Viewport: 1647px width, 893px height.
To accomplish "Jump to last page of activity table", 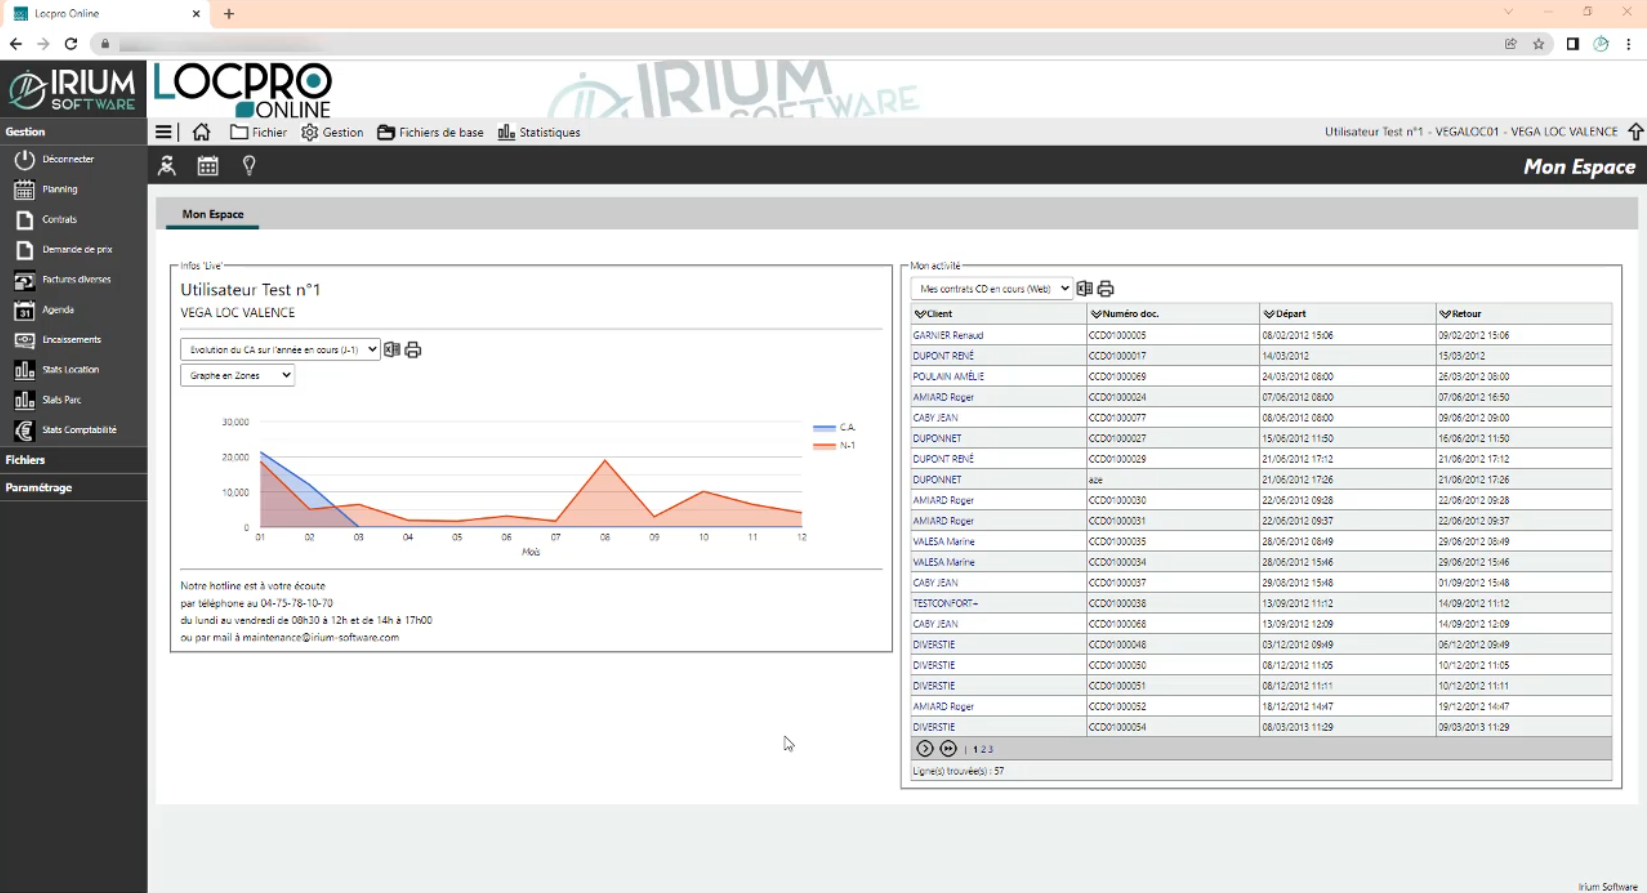I will [948, 748].
